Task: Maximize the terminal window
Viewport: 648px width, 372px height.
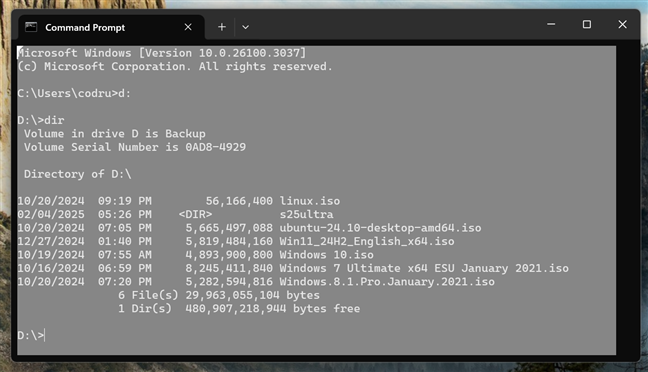Action: pos(587,24)
